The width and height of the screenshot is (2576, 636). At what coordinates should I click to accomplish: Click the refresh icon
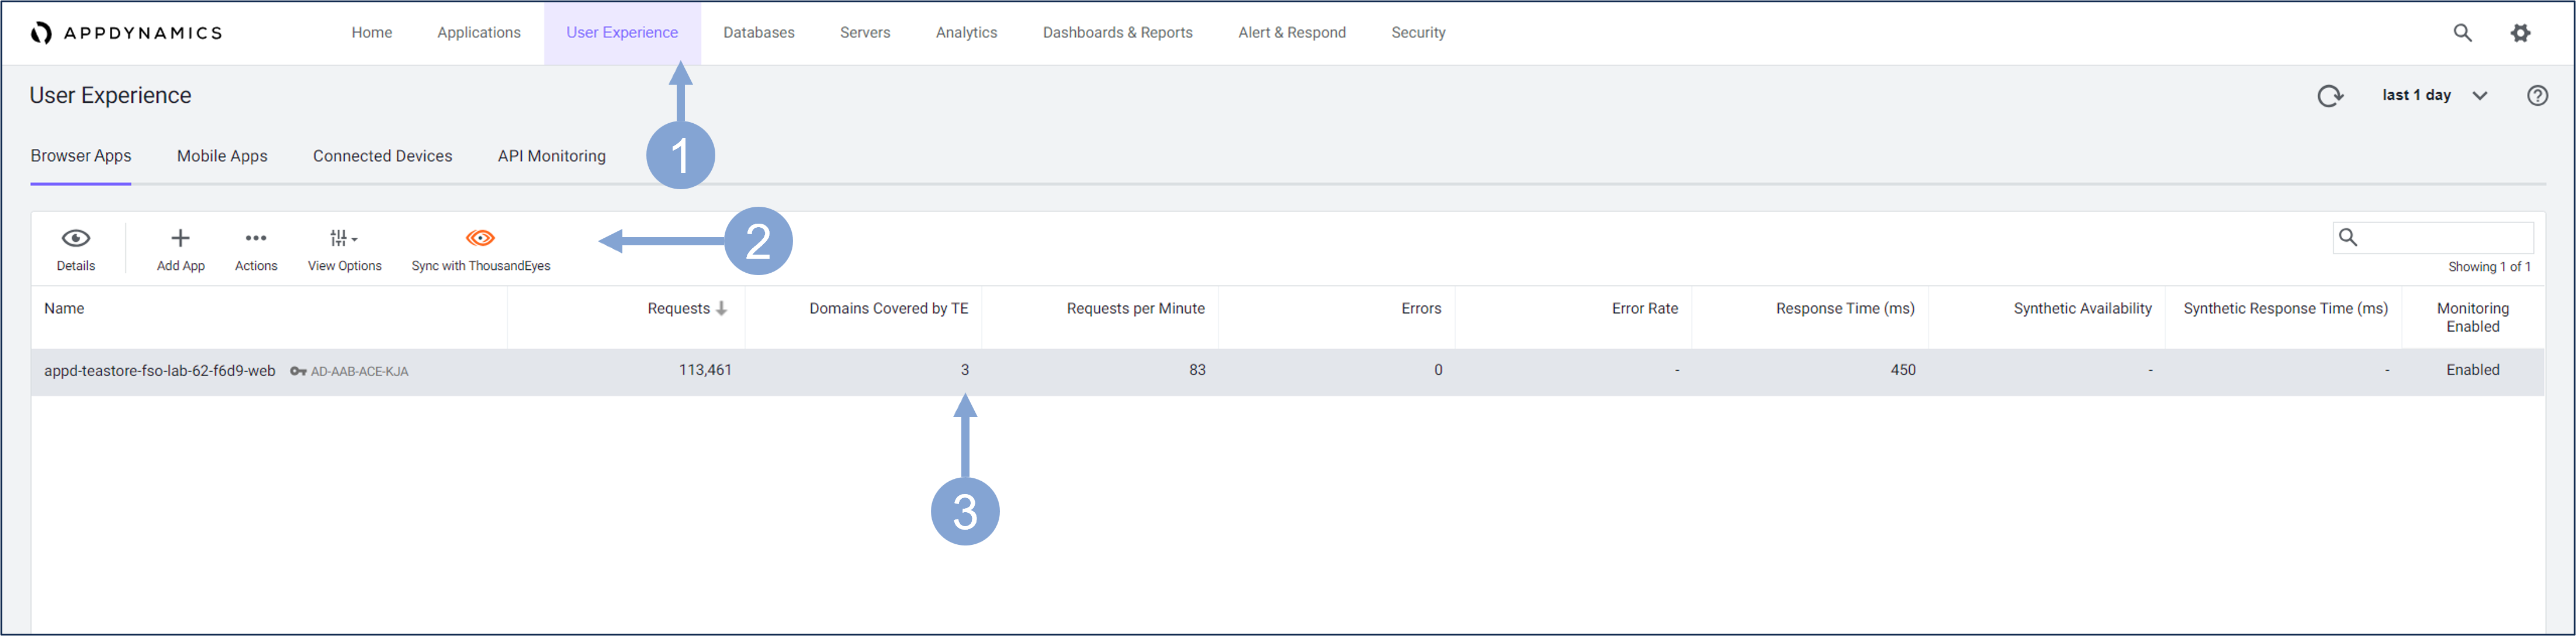click(x=2330, y=96)
